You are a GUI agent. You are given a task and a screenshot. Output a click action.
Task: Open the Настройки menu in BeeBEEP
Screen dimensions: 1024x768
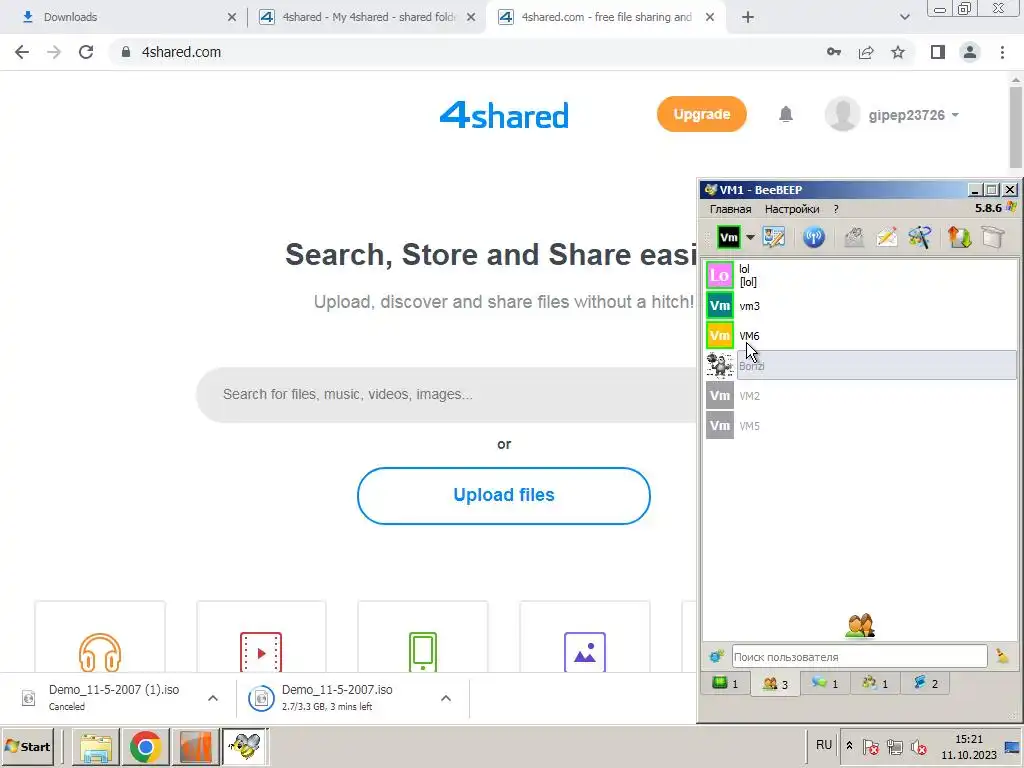pos(792,209)
